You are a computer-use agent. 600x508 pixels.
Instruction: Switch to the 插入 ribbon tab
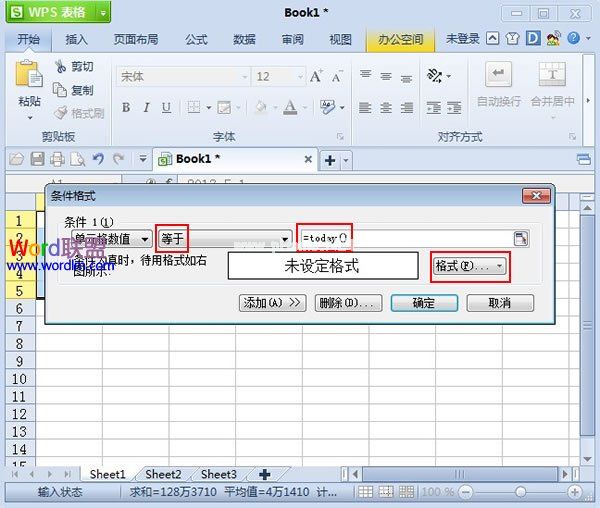point(77,39)
